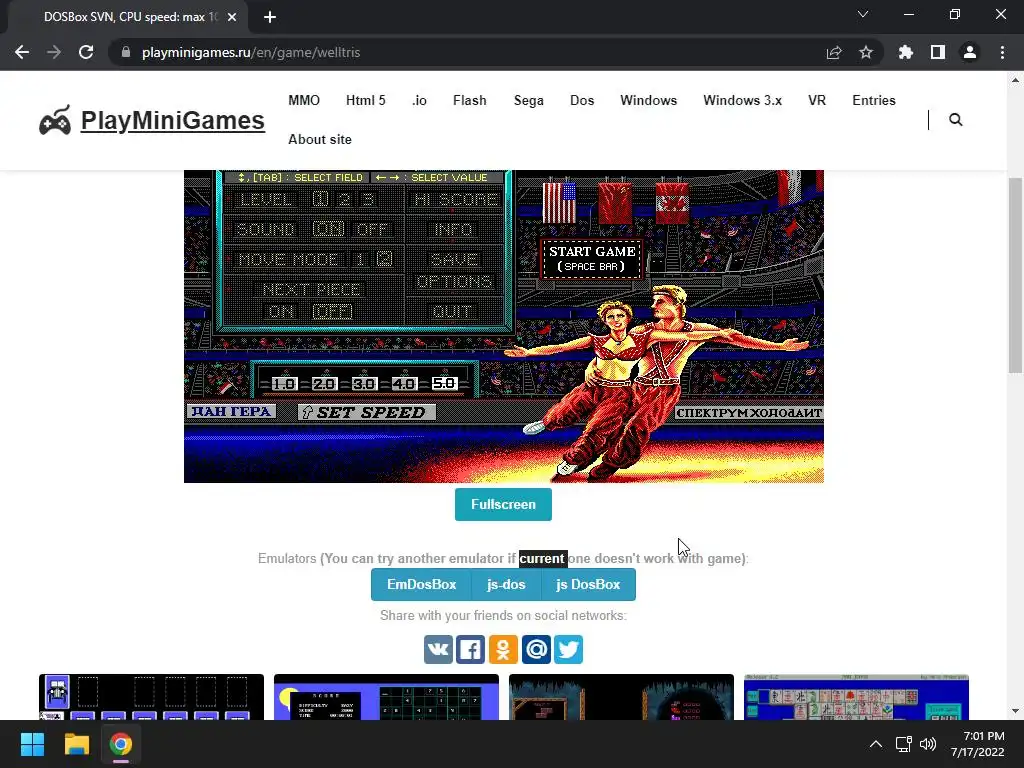
Task: Click the PlayMiniGames gamepad logo icon
Action: [55, 121]
